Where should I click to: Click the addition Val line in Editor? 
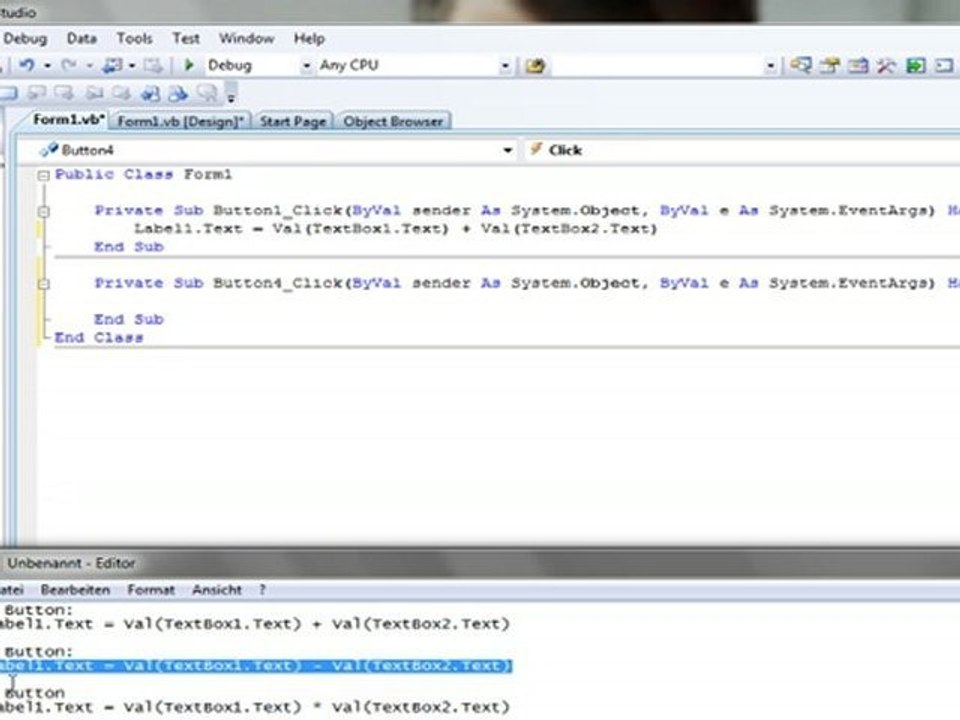[x=255, y=624]
